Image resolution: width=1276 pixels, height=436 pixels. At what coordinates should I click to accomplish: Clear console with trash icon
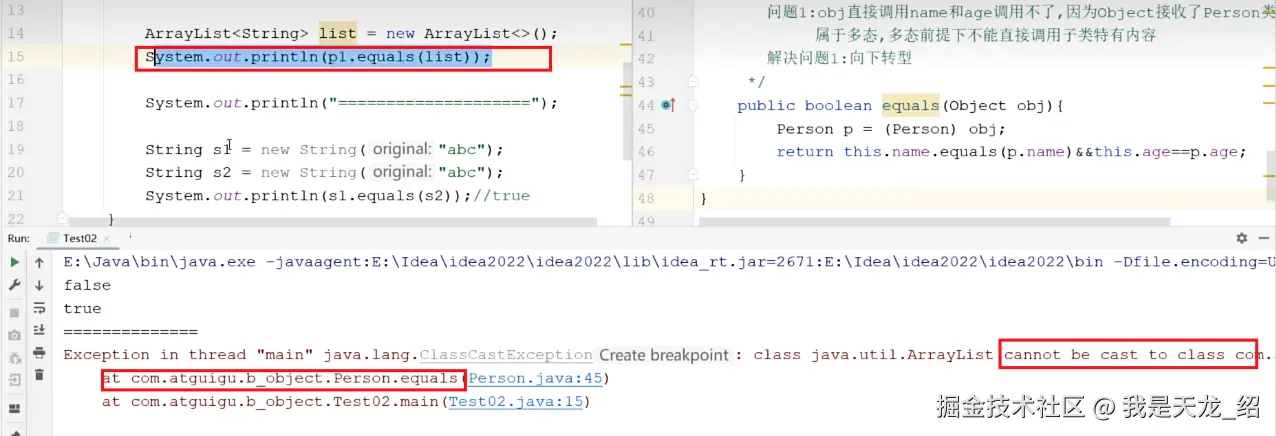click(39, 375)
